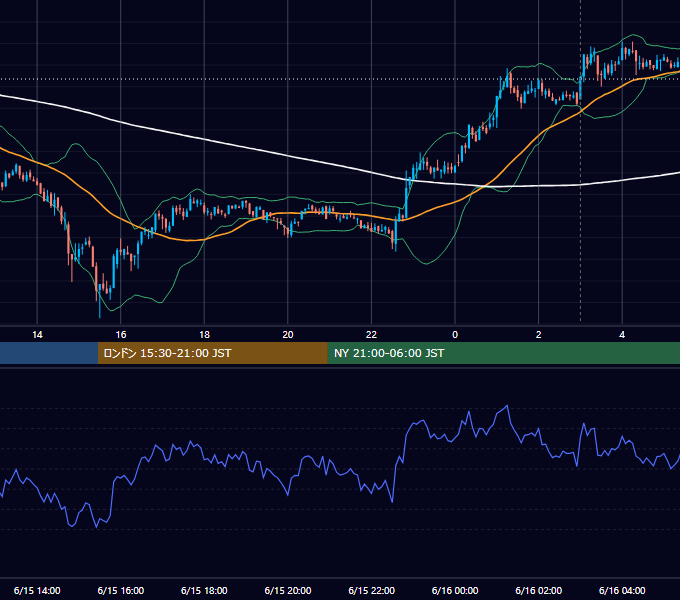The height and width of the screenshot is (600, 680).
Task: Click the 6/15 20:00 date label
Action: [288, 590]
